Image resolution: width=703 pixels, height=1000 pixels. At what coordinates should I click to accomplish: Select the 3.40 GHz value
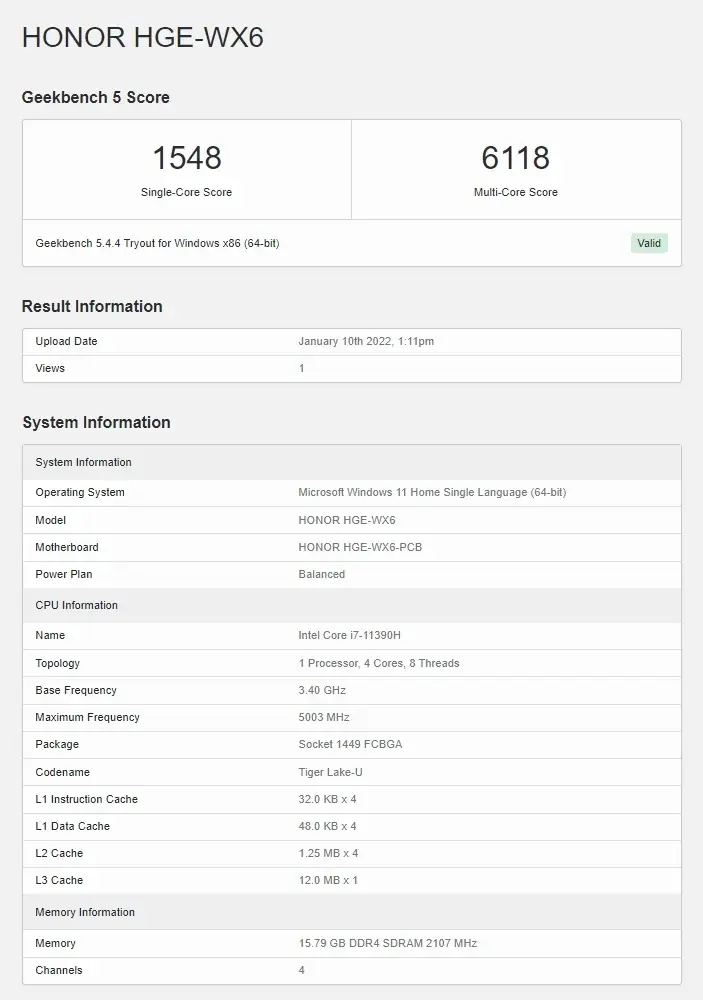(x=322, y=690)
